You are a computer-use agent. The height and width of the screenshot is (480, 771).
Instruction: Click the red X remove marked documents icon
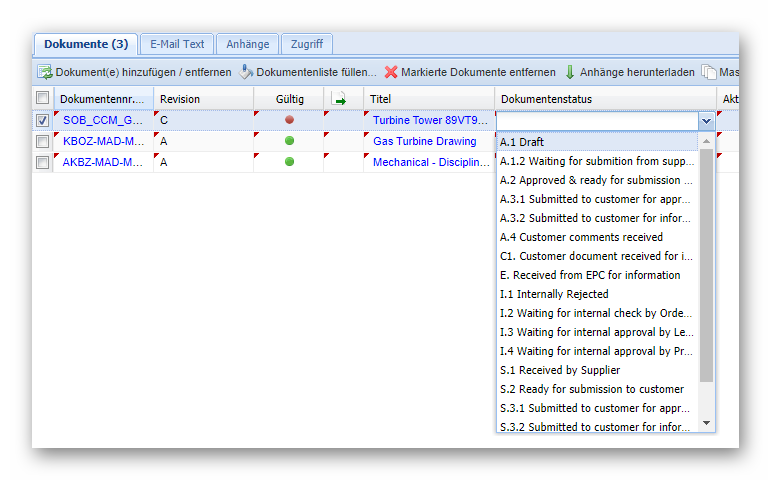(x=391, y=72)
